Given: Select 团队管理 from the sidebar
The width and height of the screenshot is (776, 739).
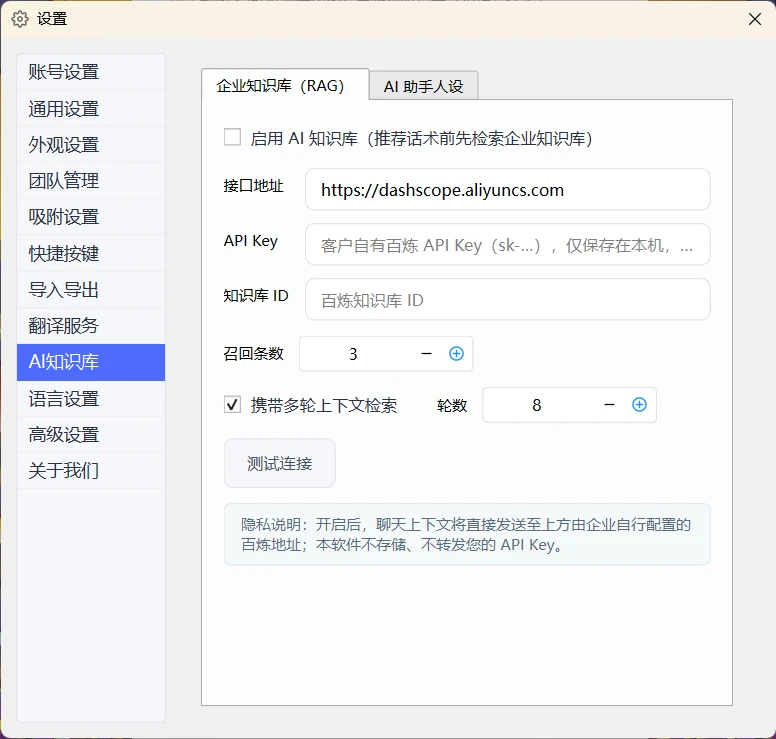Looking at the screenshot, I should click(91, 181).
